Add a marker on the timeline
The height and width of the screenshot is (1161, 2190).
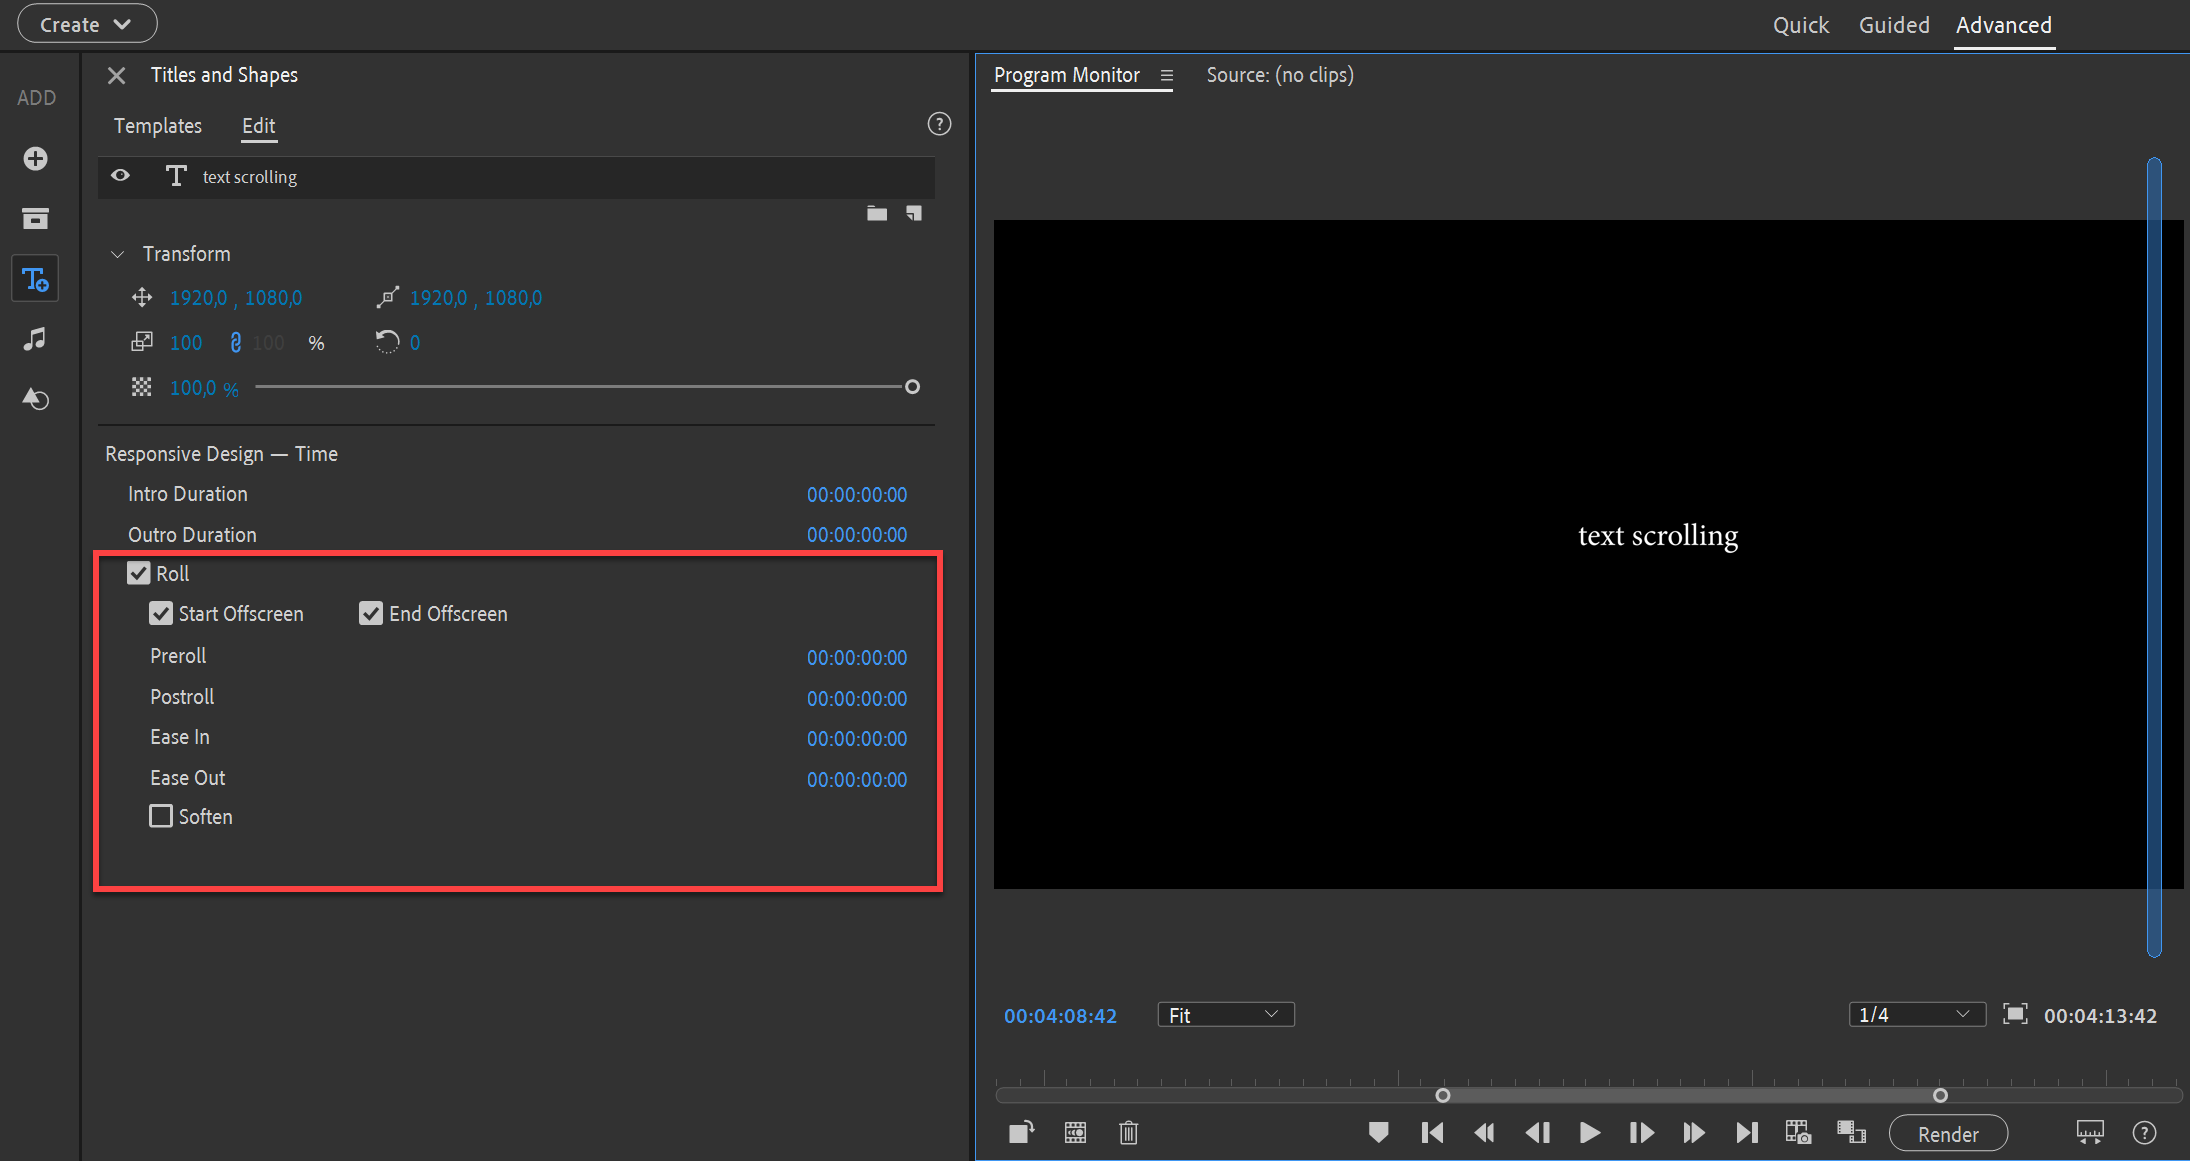coord(1378,1132)
